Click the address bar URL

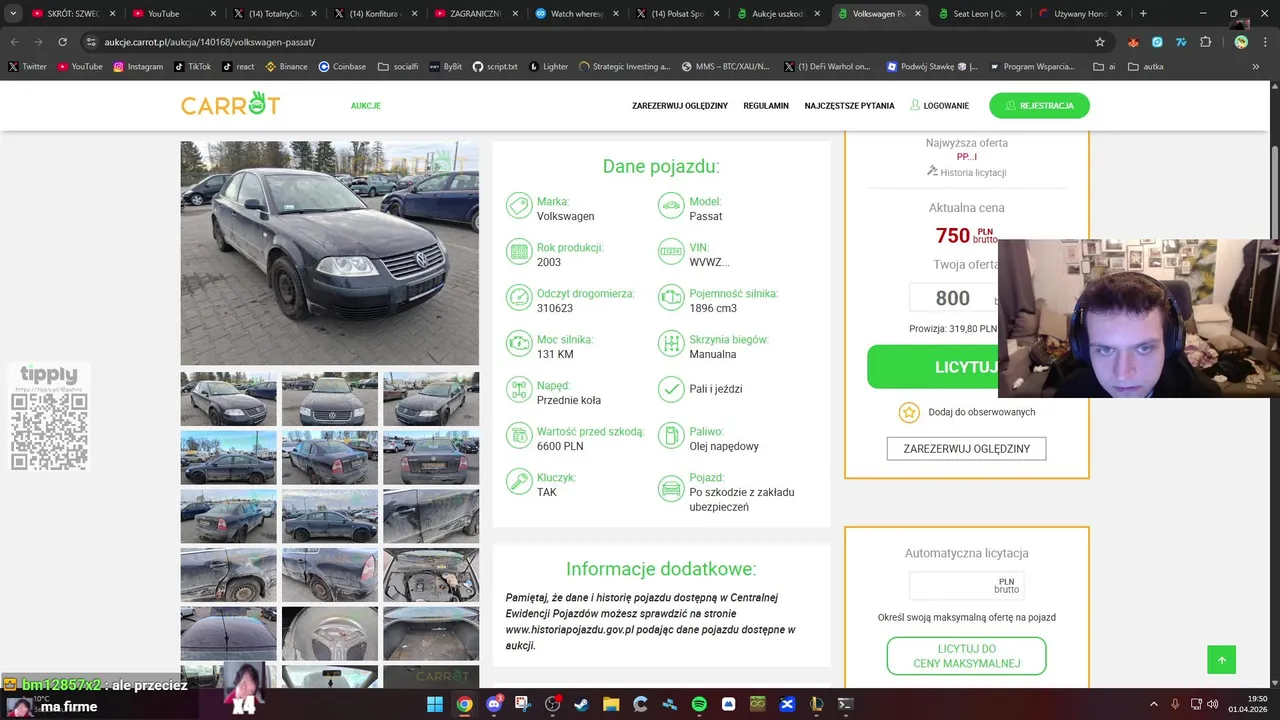pyautogui.click(x=209, y=42)
